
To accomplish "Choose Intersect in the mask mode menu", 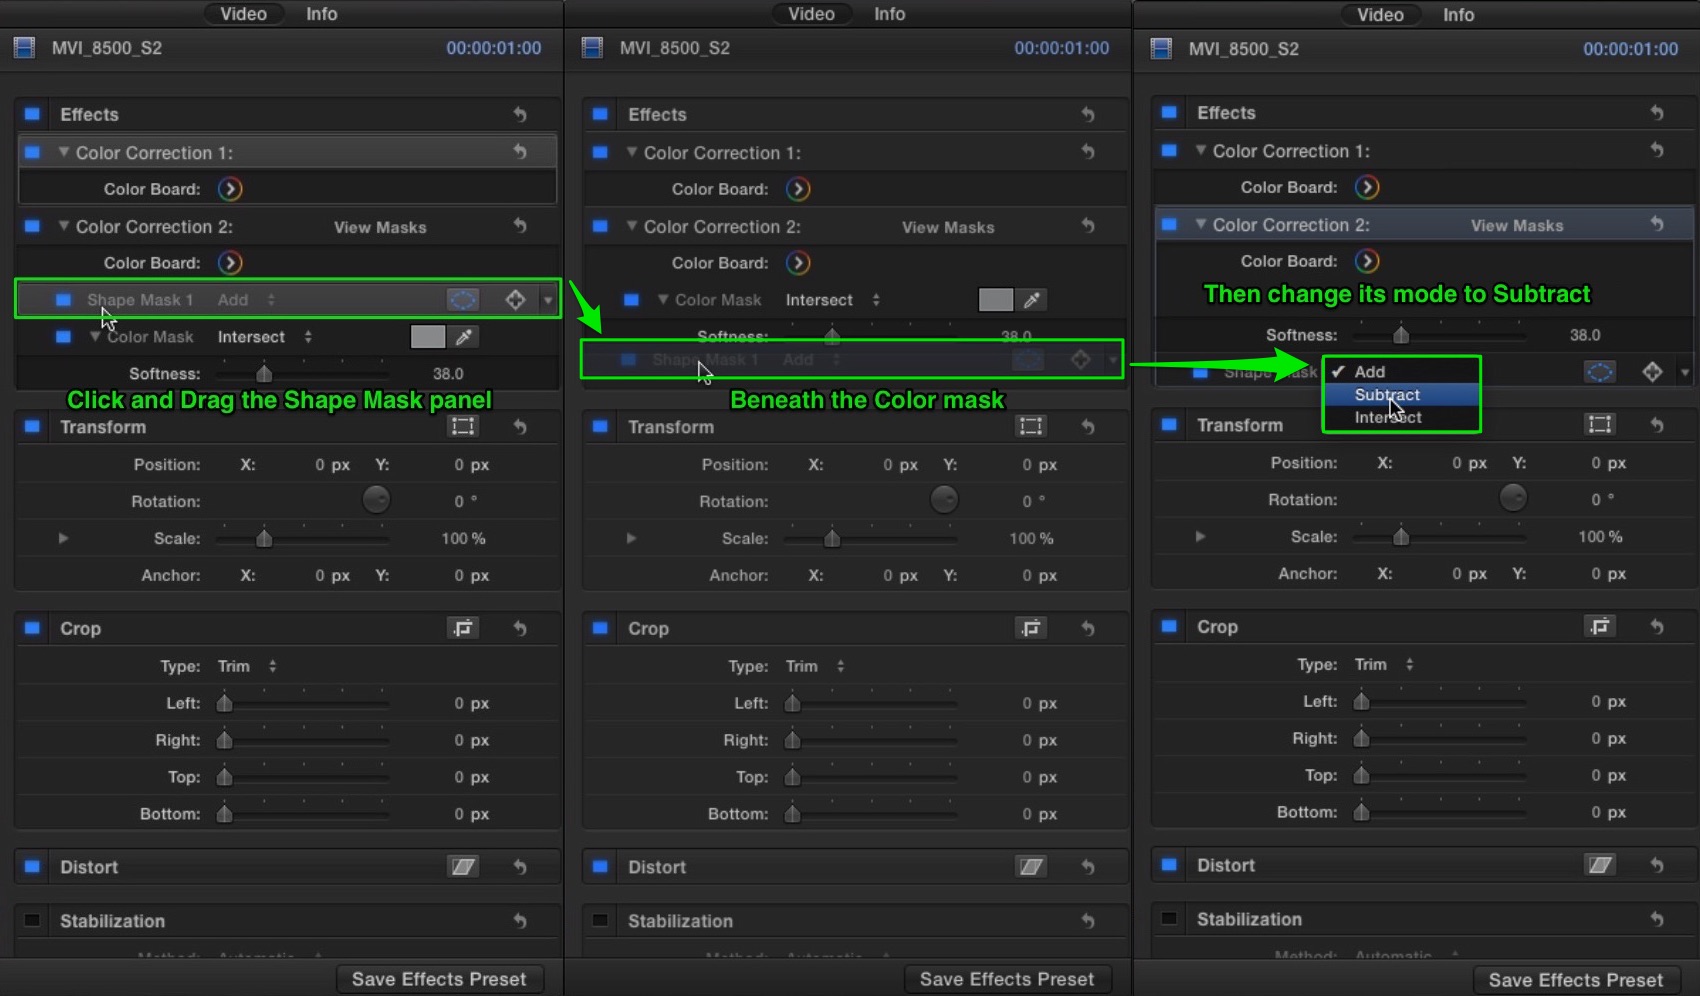I will tap(1401, 417).
